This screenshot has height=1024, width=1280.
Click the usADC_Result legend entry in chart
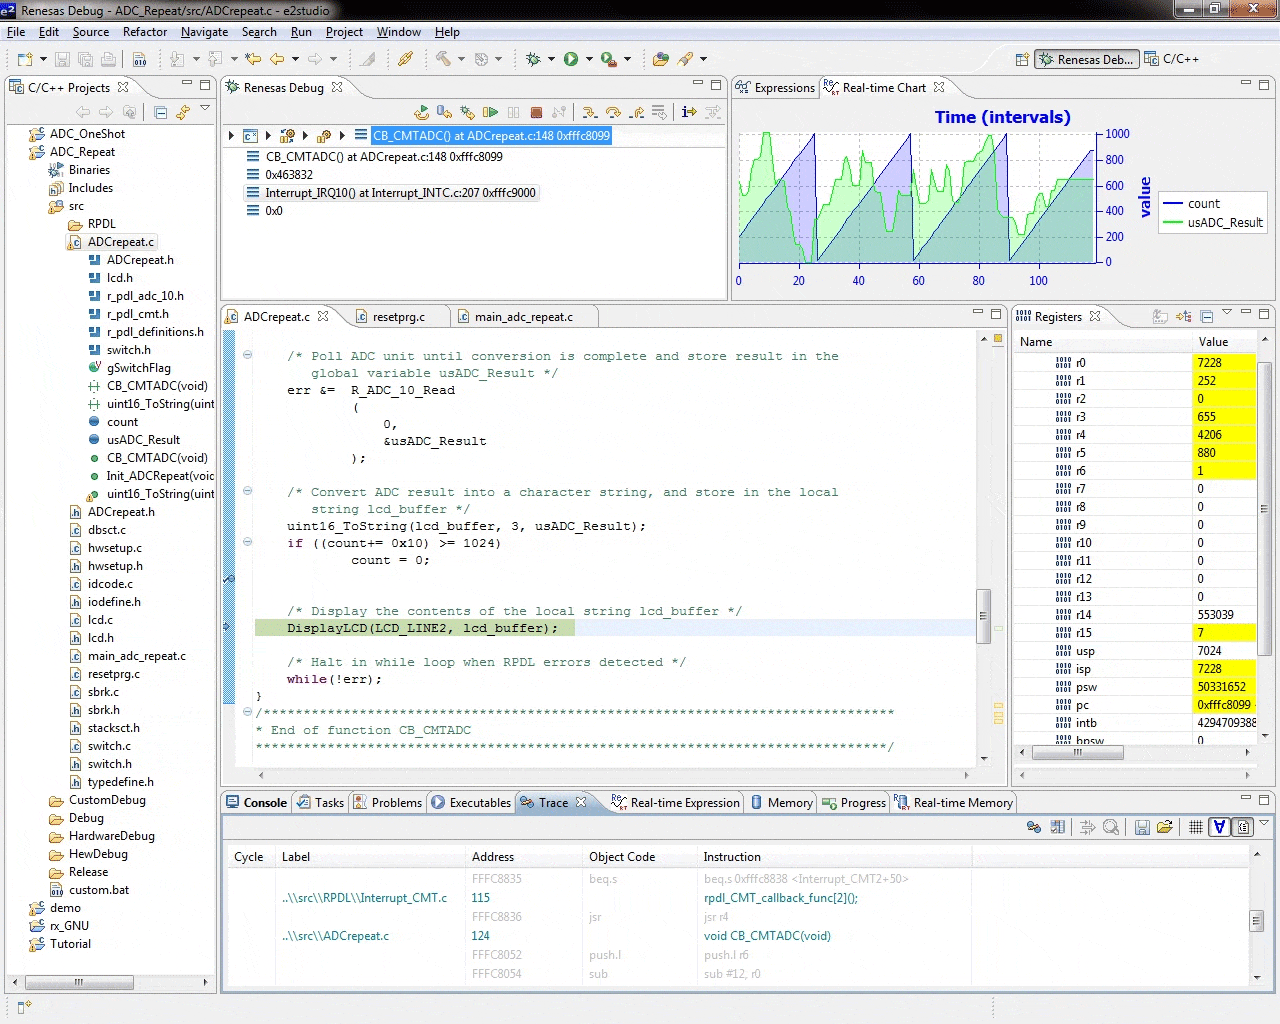click(x=1212, y=223)
